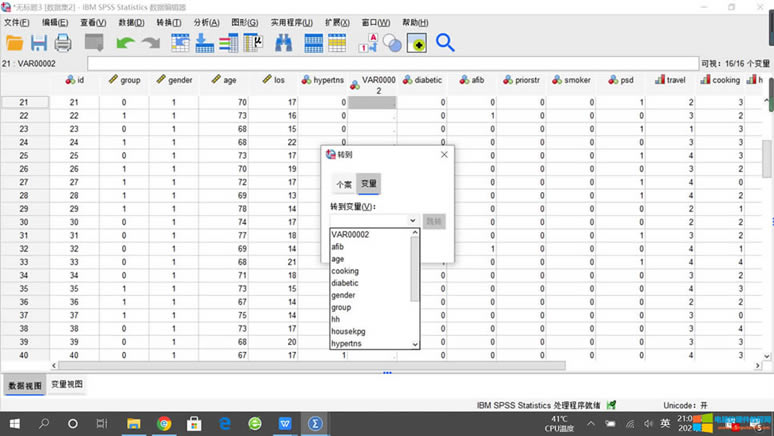Screen dimensions: 774x436
Task: Pick 'cooking' in the variable dropdown list
Action: [x=345, y=271]
